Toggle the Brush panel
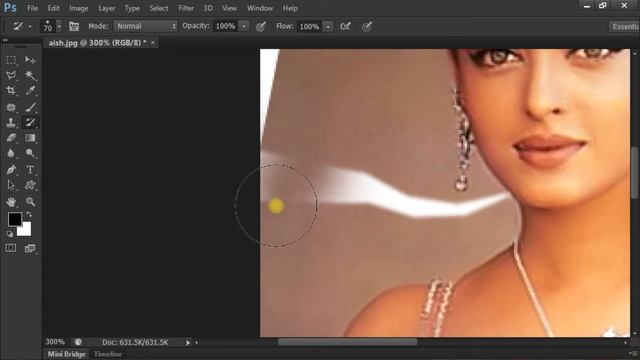This screenshot has width=640, height=360. (x=74, y=27)
